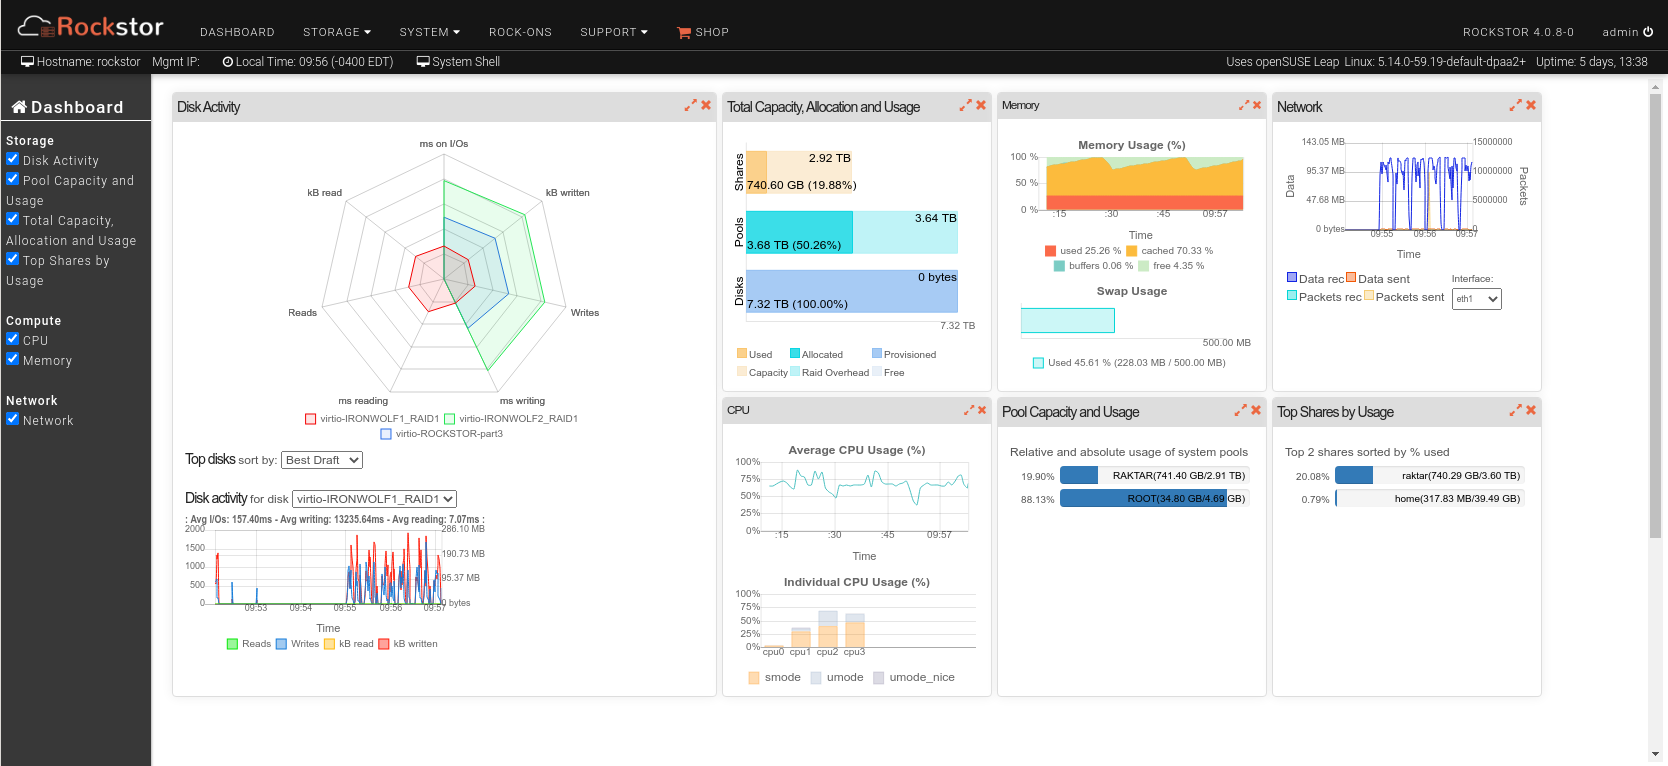Open the Support dropdown menu
This screenshot has width=1668, height=766.
pos(614,32)
